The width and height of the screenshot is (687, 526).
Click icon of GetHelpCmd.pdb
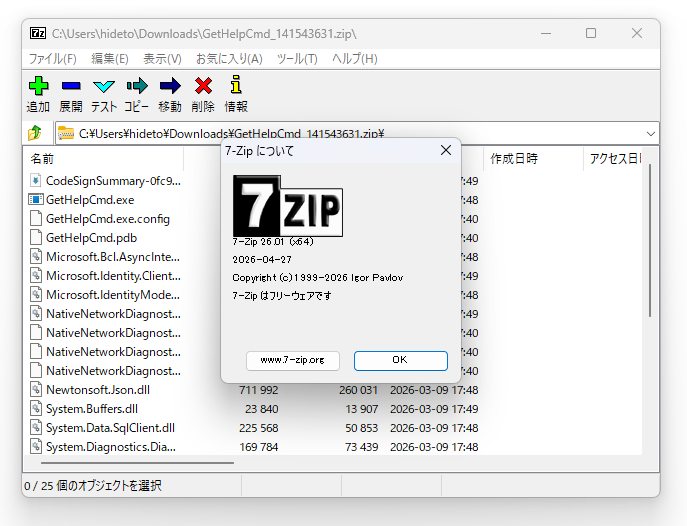(36, 237)
